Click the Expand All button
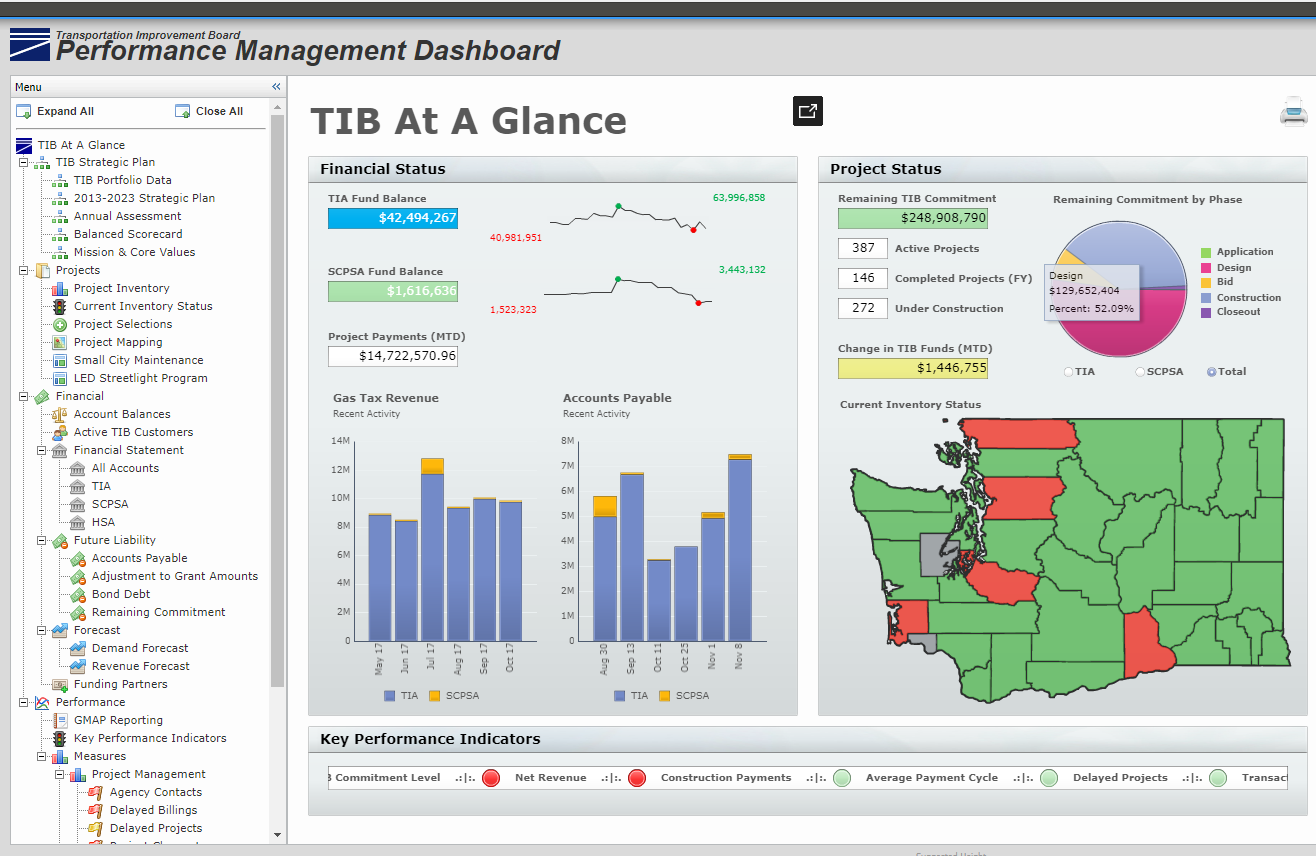The height and width of the screenshot is (856, 1316). coord(56,111)
